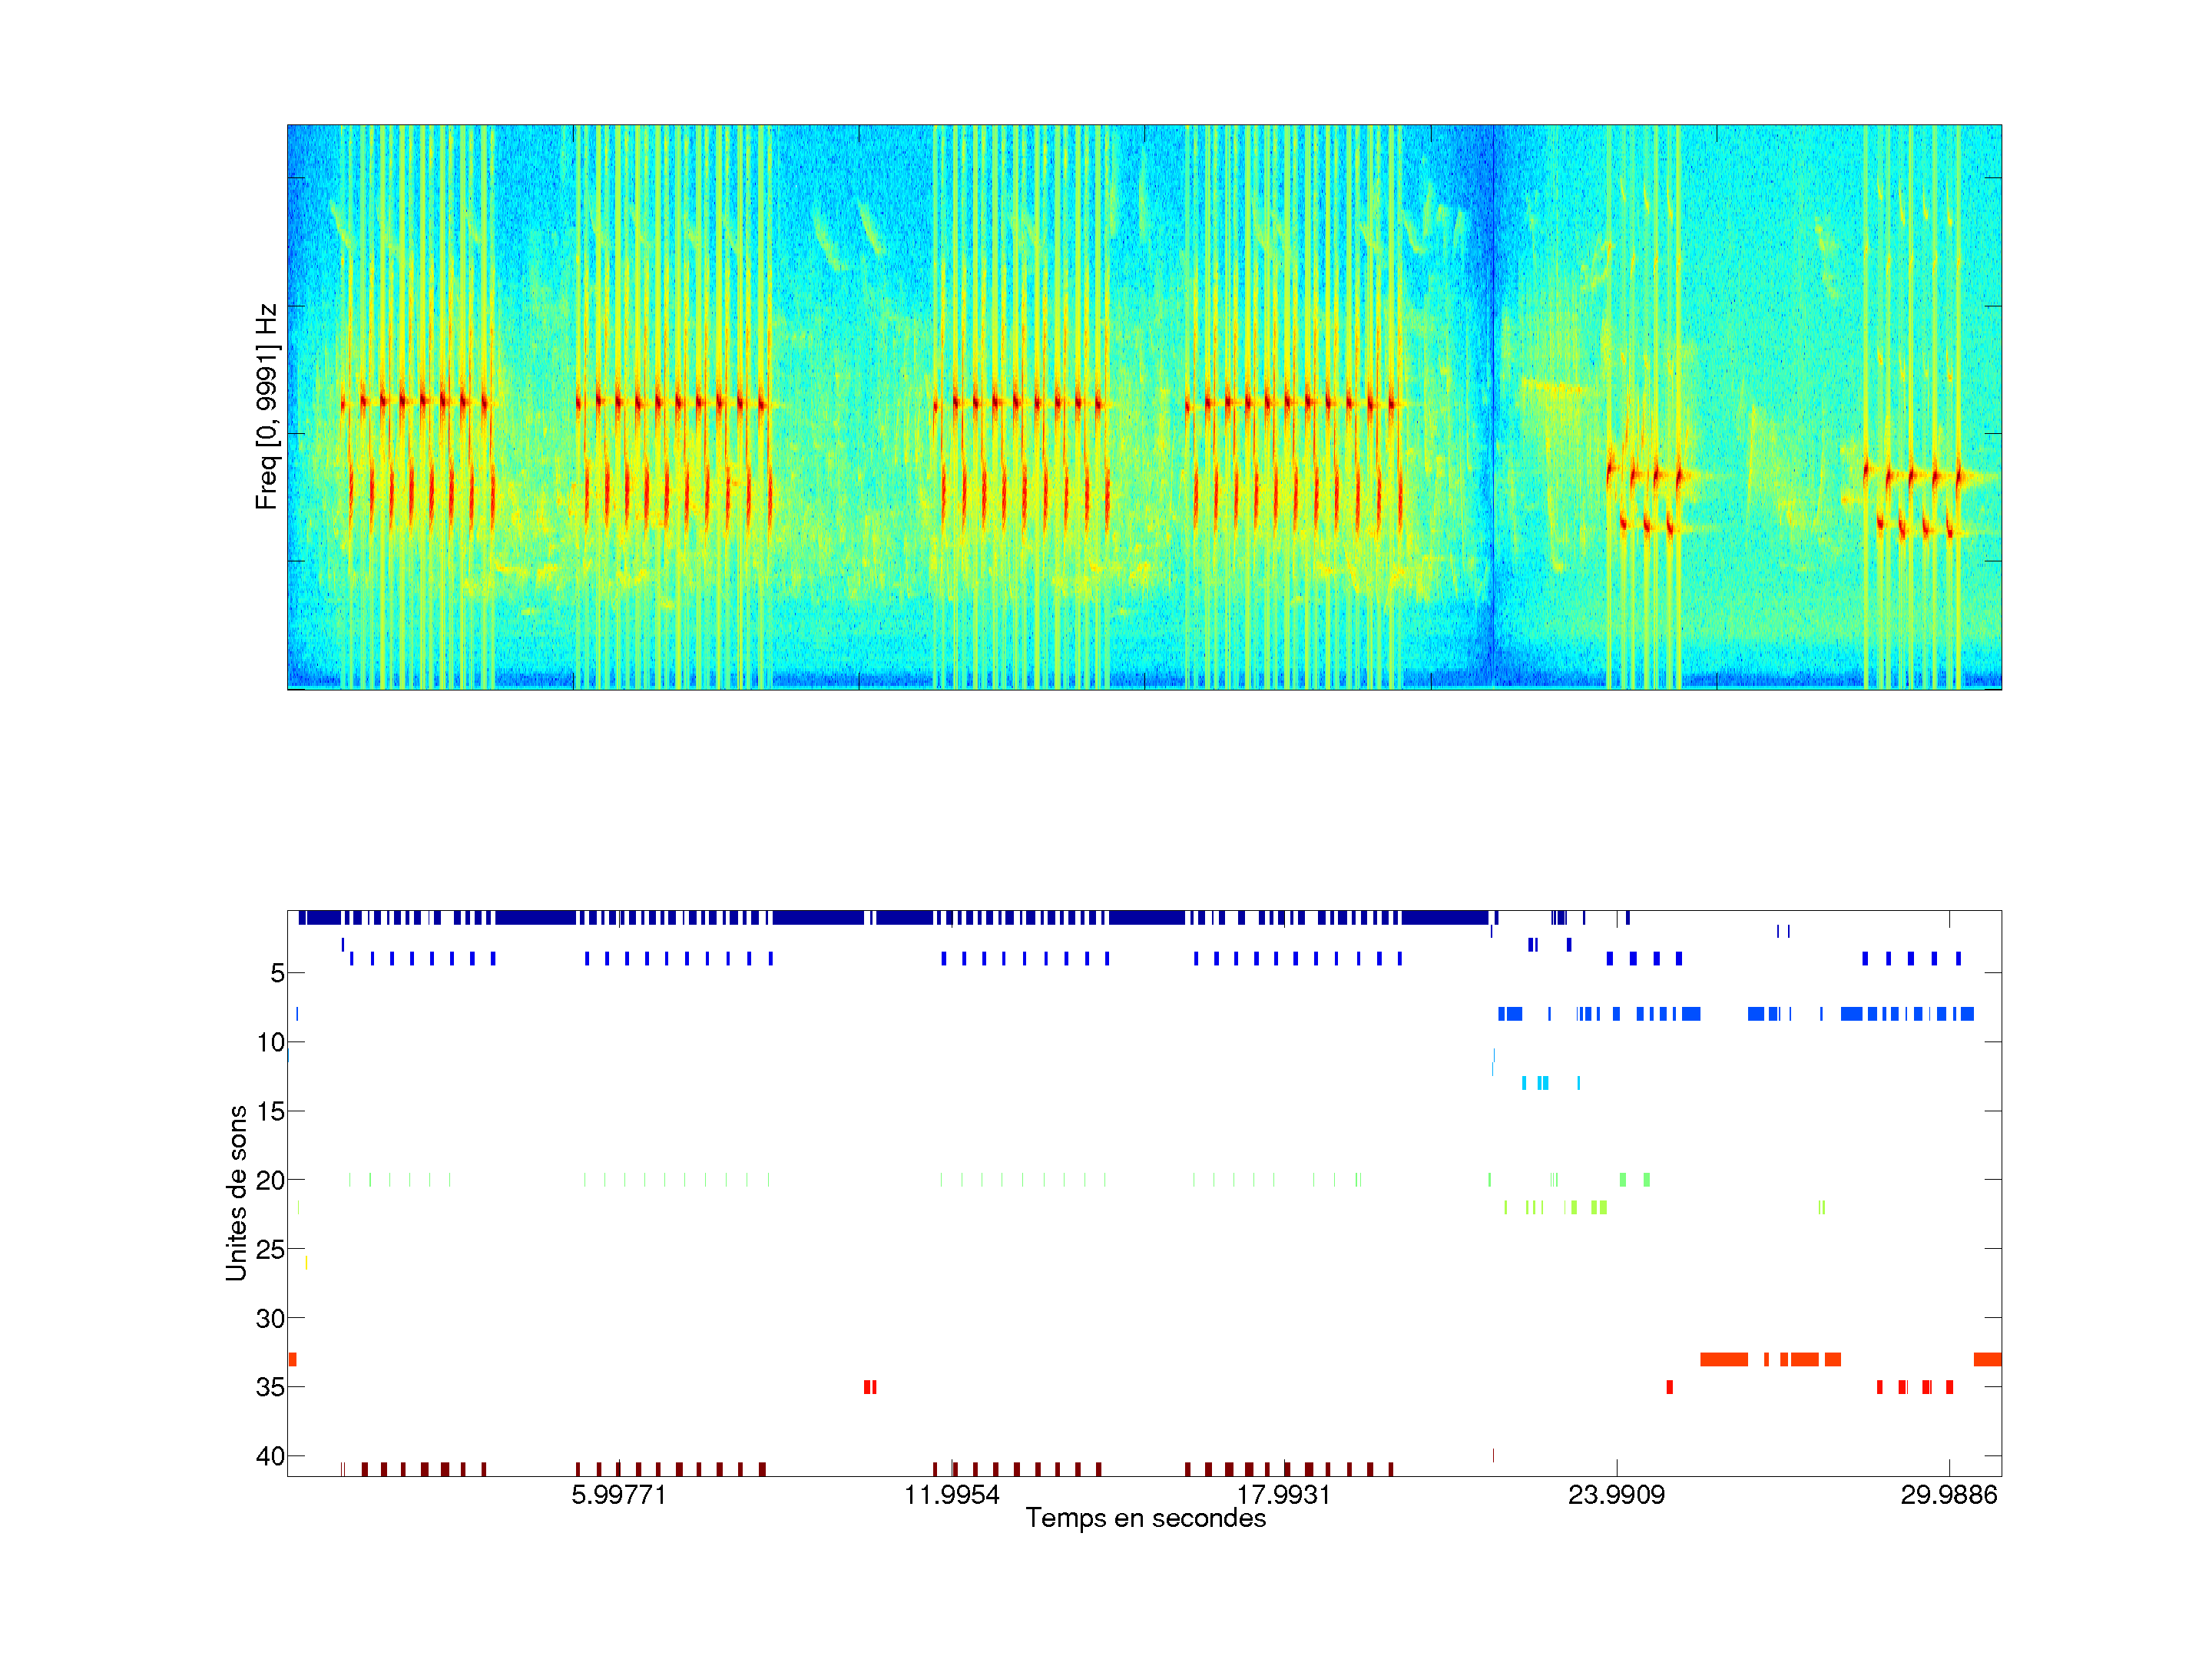Click the y-axis tick label 5

click(277, 973)
